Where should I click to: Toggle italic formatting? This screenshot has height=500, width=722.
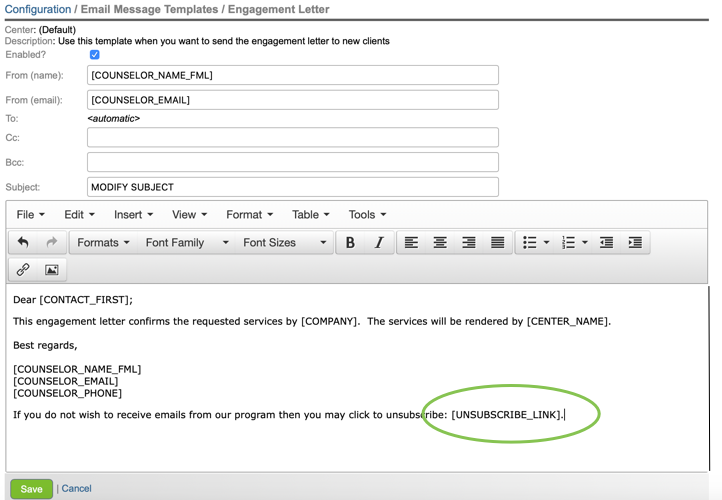coord(379,243)
